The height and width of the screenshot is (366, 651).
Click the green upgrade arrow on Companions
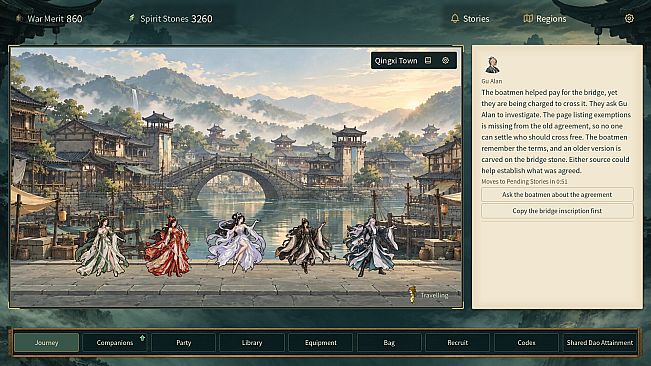click(142, 338)
